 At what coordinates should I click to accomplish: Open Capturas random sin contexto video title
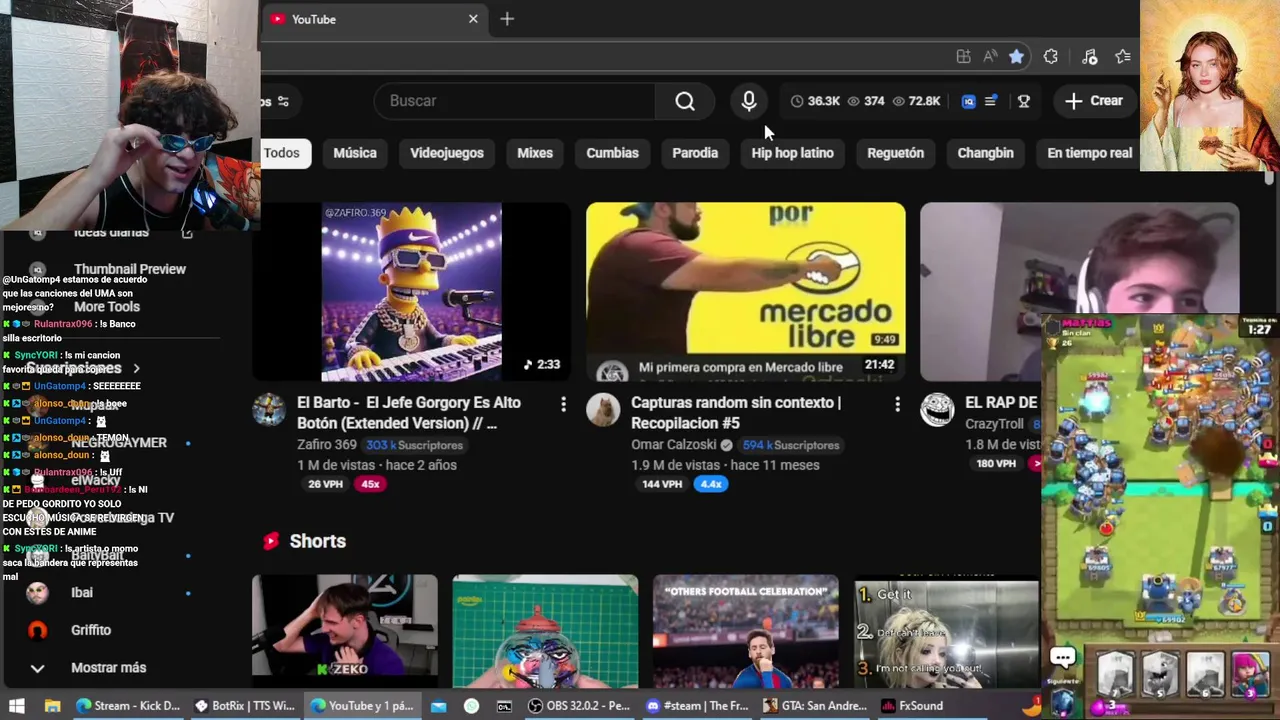pyautogui.click(x=736, y=413)
